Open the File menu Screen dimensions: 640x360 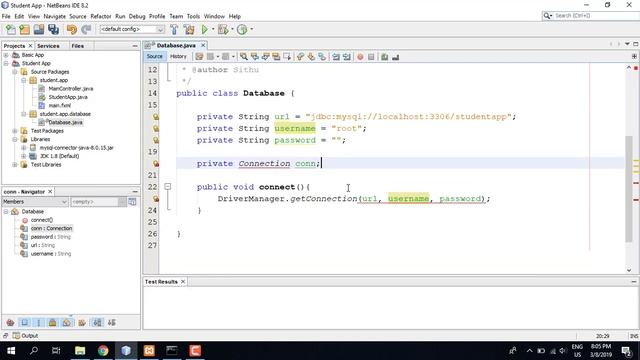(x=6, y=16)
